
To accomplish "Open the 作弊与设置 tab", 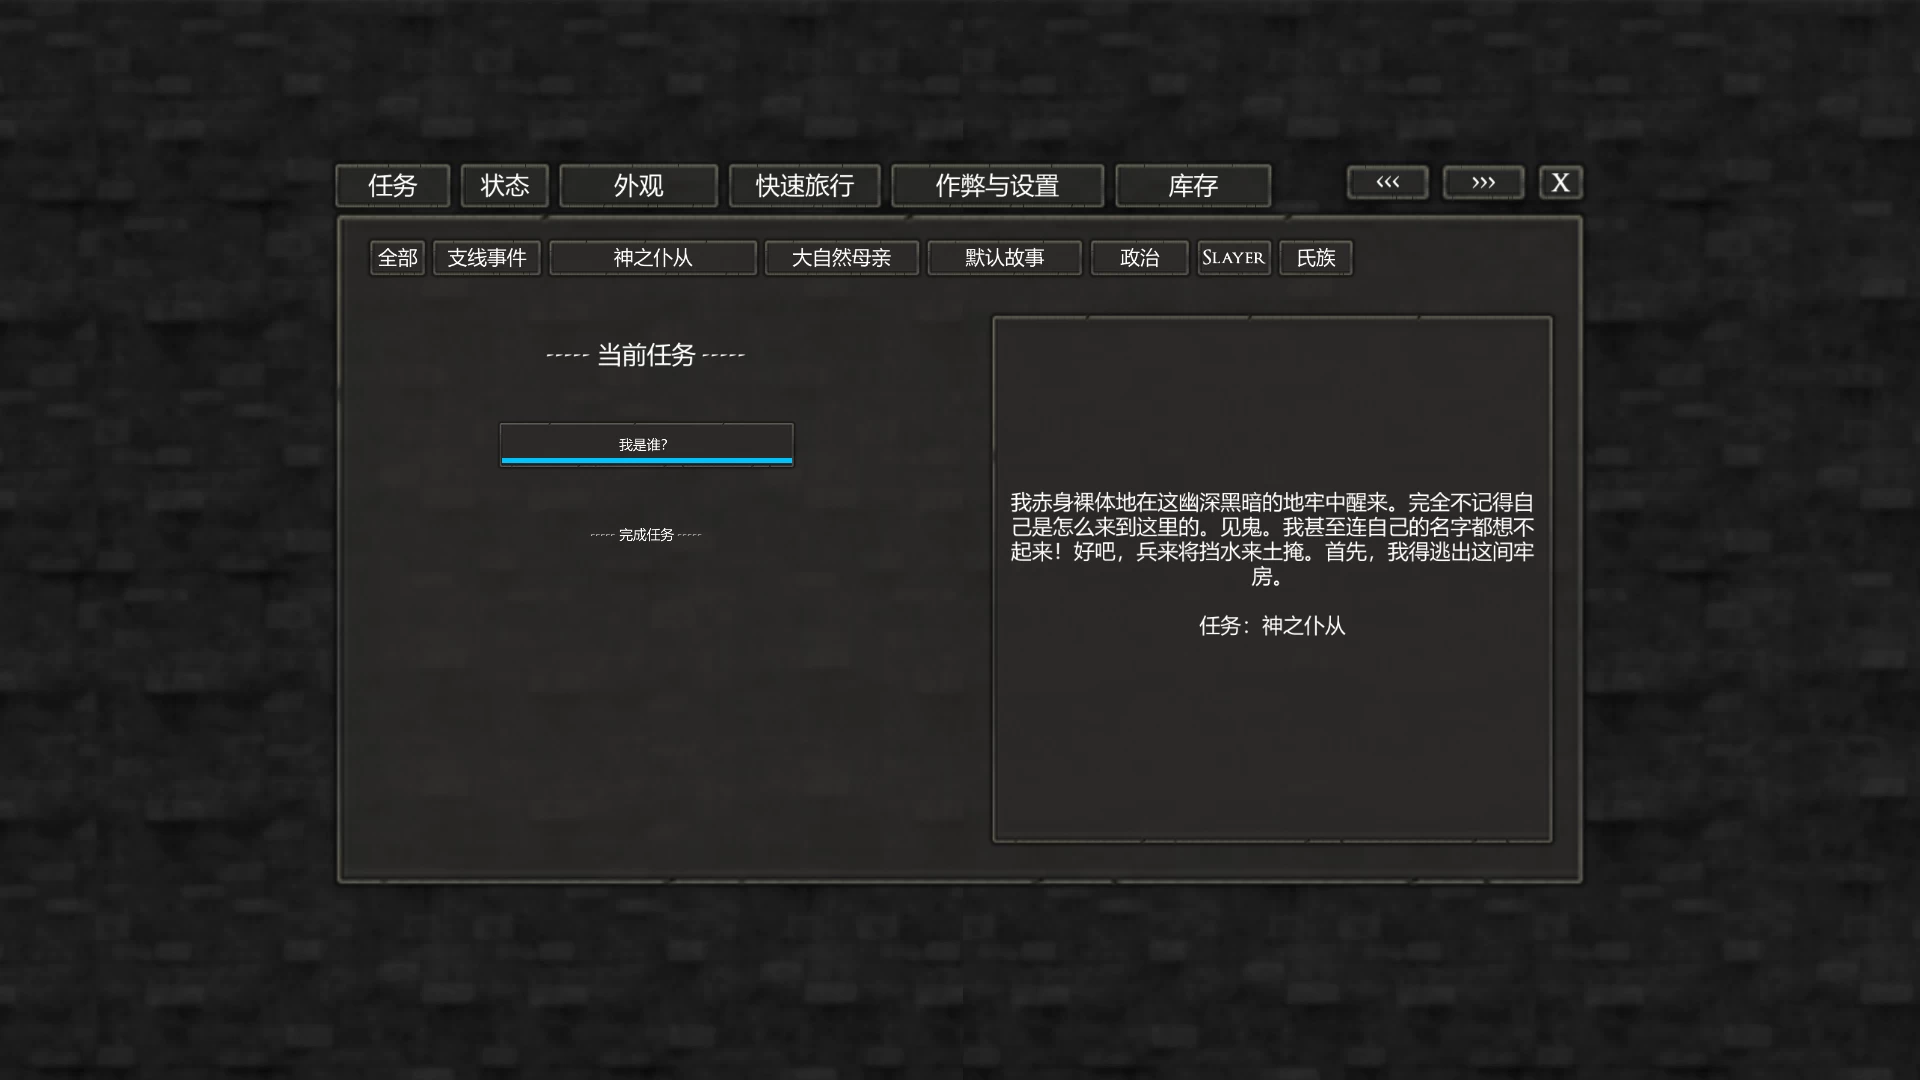I will tap(997, 185).
